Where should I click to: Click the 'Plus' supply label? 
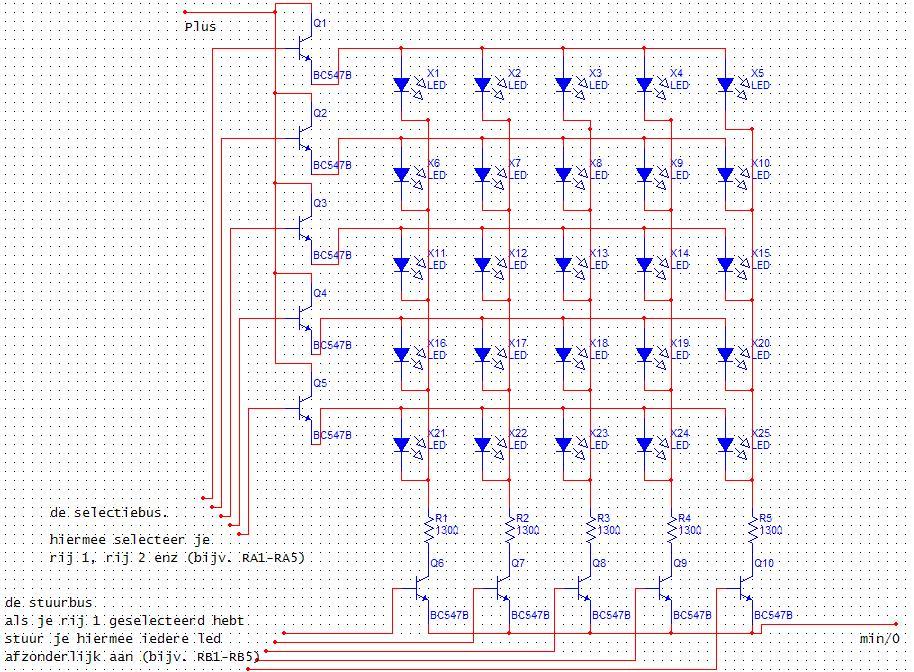pos(200,26)
